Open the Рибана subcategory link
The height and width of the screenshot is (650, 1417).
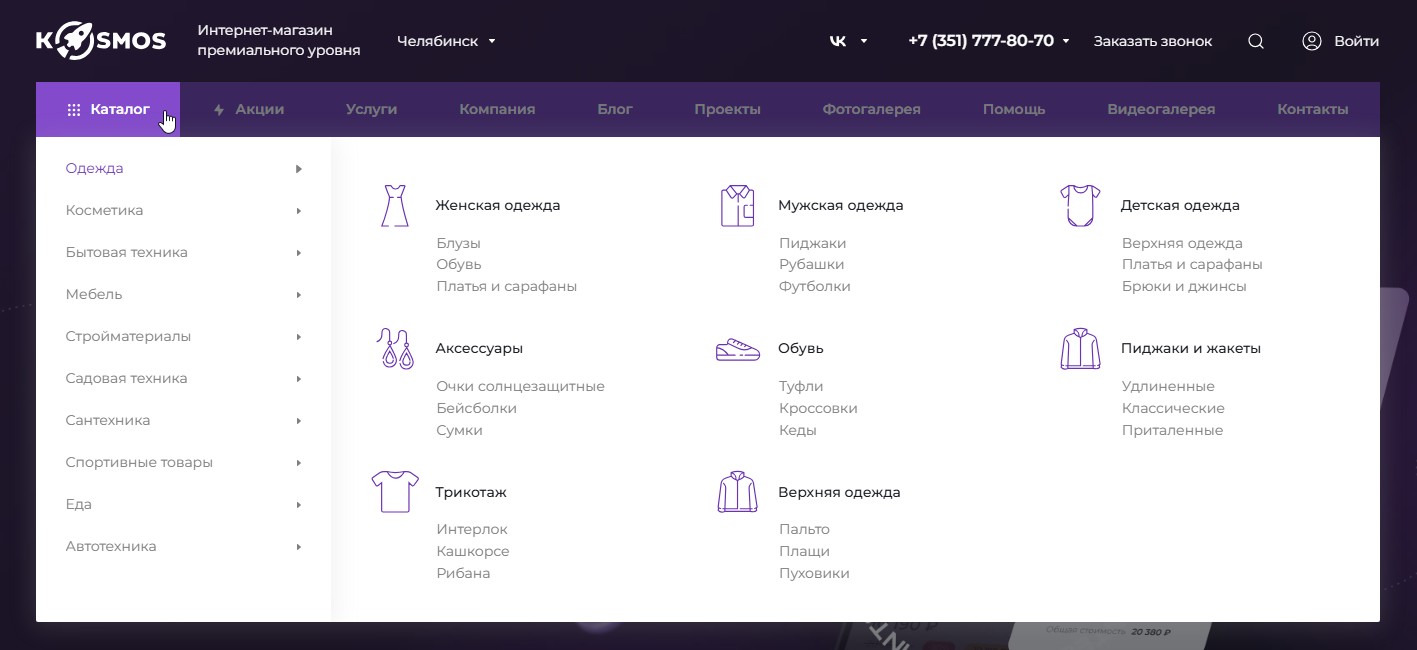point(463,574)
